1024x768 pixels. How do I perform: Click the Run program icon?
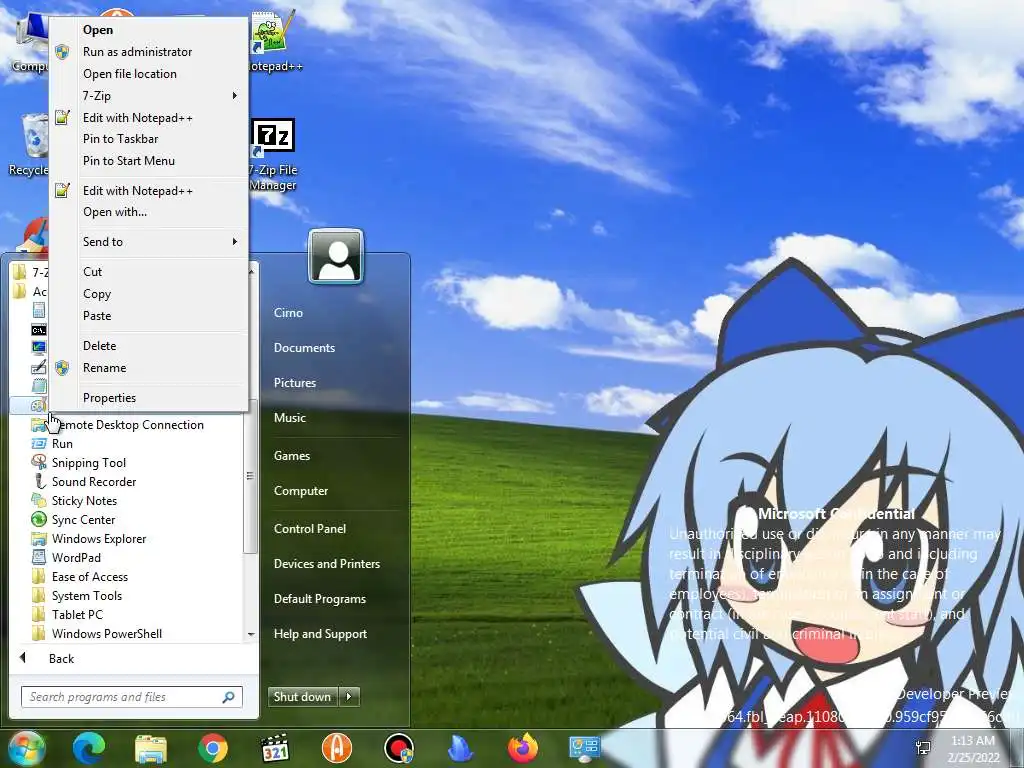point(39,443)
